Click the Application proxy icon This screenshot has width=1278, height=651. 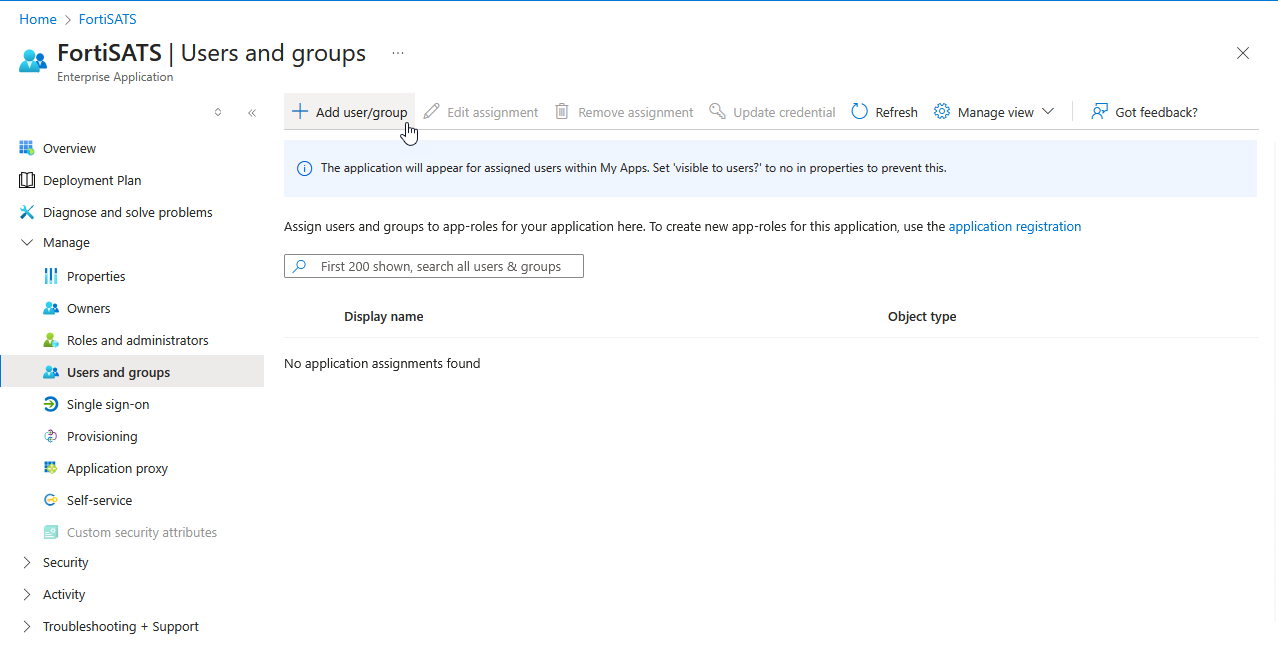[51, 468]
